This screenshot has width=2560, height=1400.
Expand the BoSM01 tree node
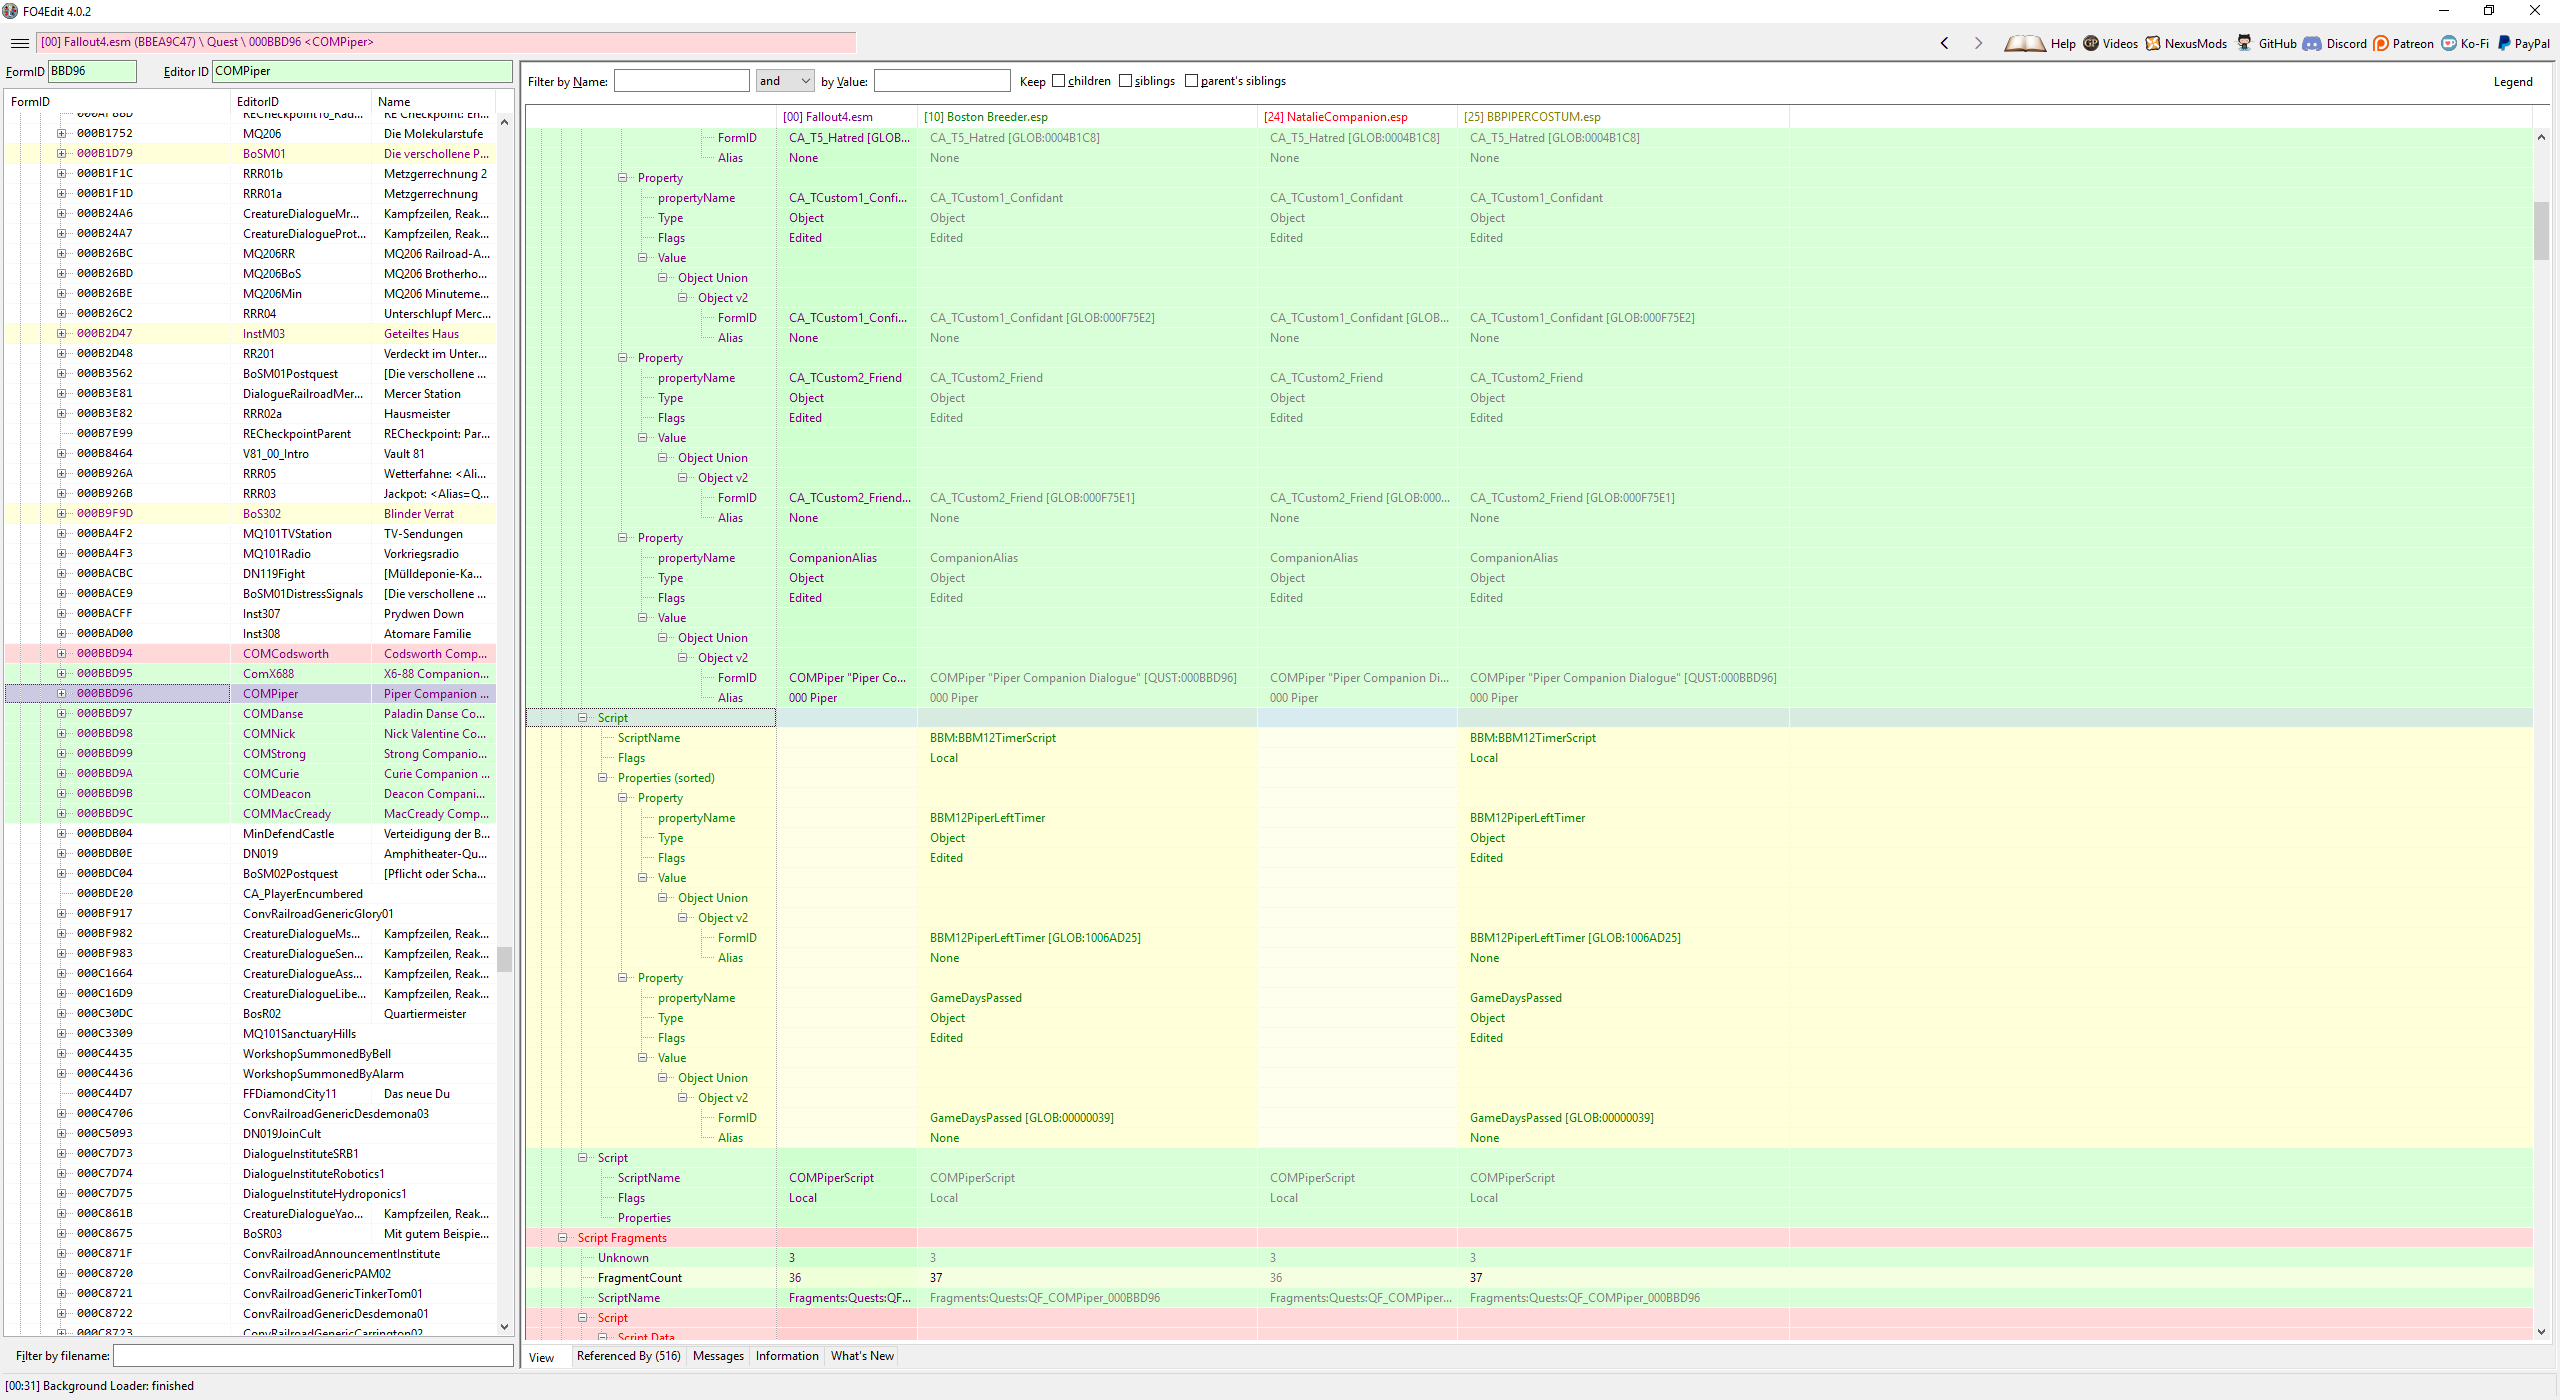[61, 153]
